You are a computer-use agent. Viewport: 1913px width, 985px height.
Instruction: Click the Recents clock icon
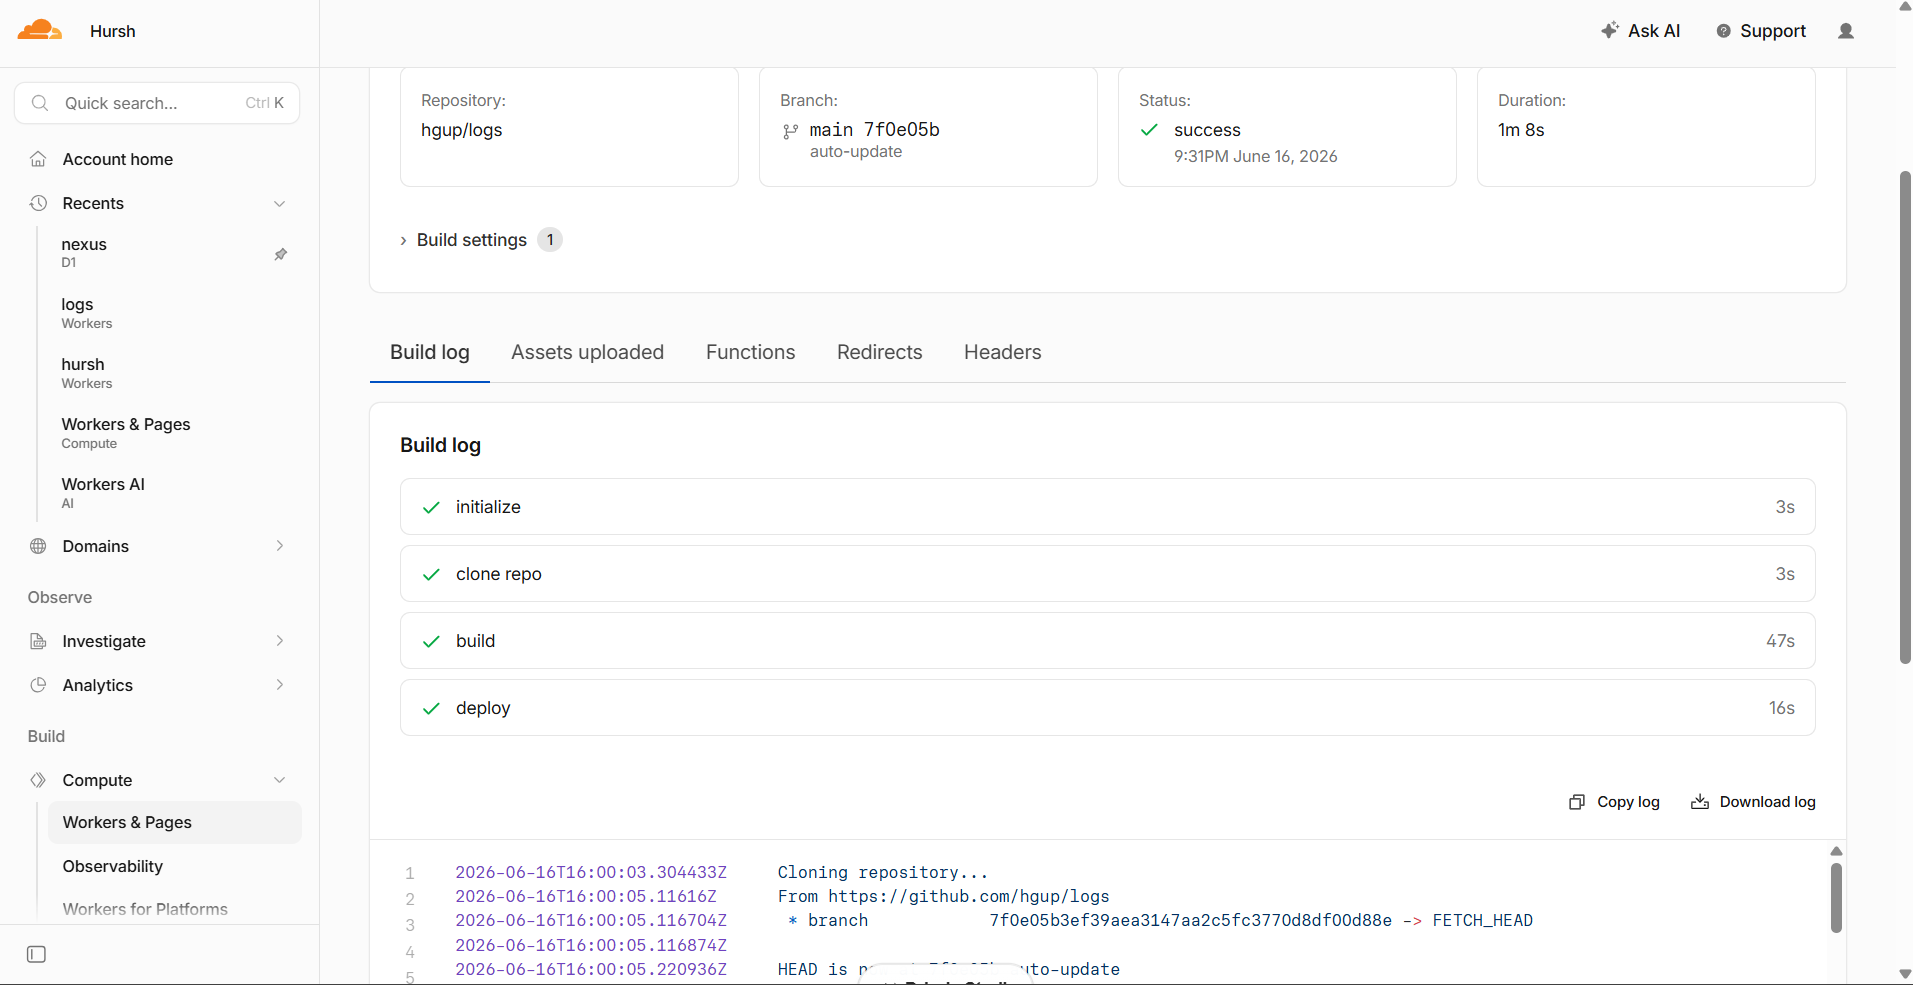(38, 203)
